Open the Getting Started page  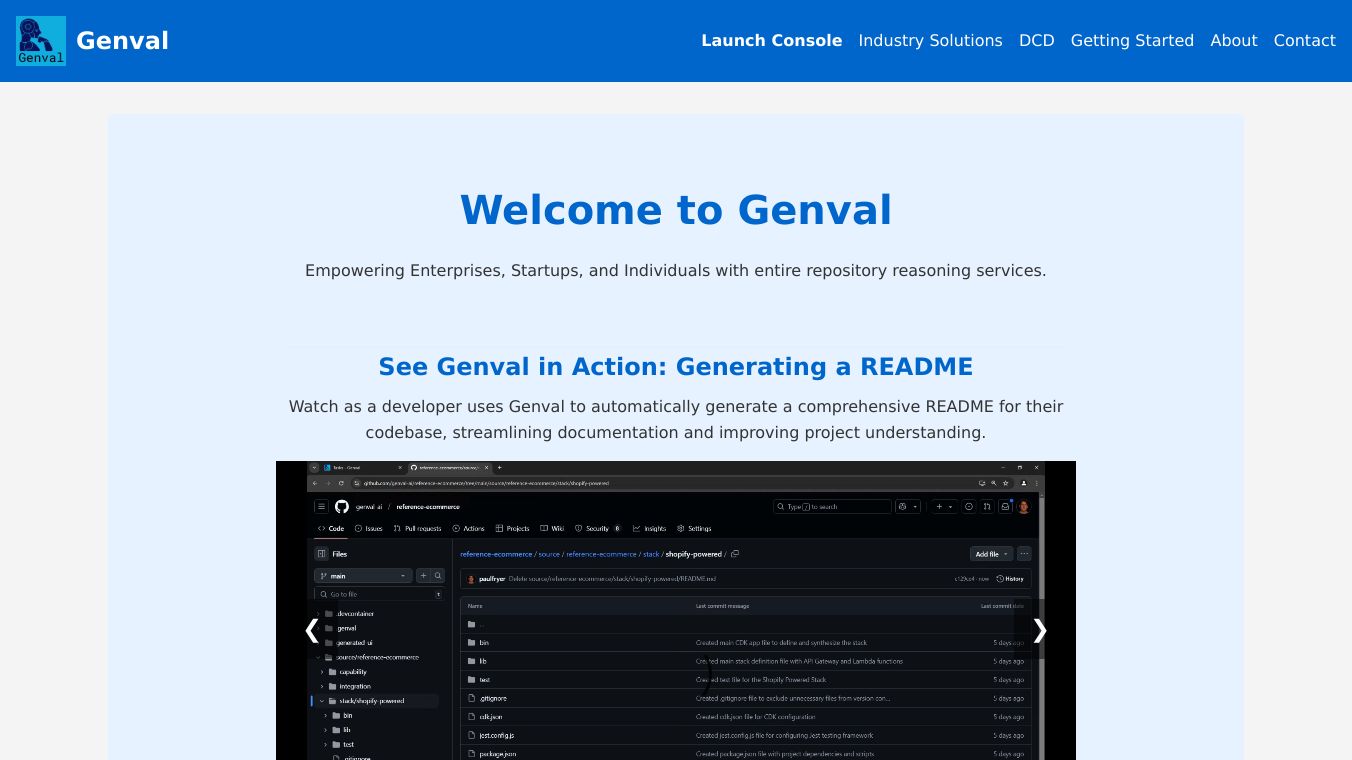point(1132,41)
